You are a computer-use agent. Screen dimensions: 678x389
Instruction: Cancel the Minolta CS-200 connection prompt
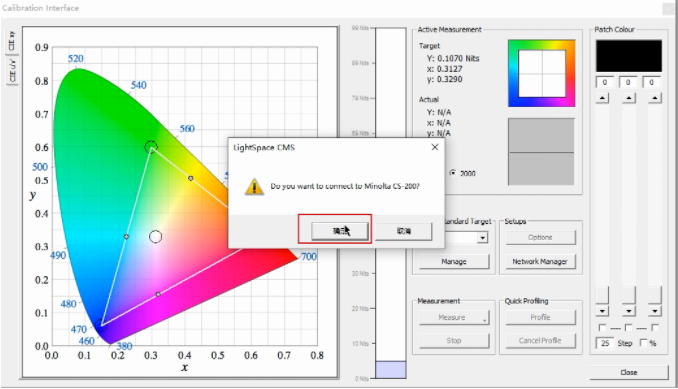click(403, 231)
